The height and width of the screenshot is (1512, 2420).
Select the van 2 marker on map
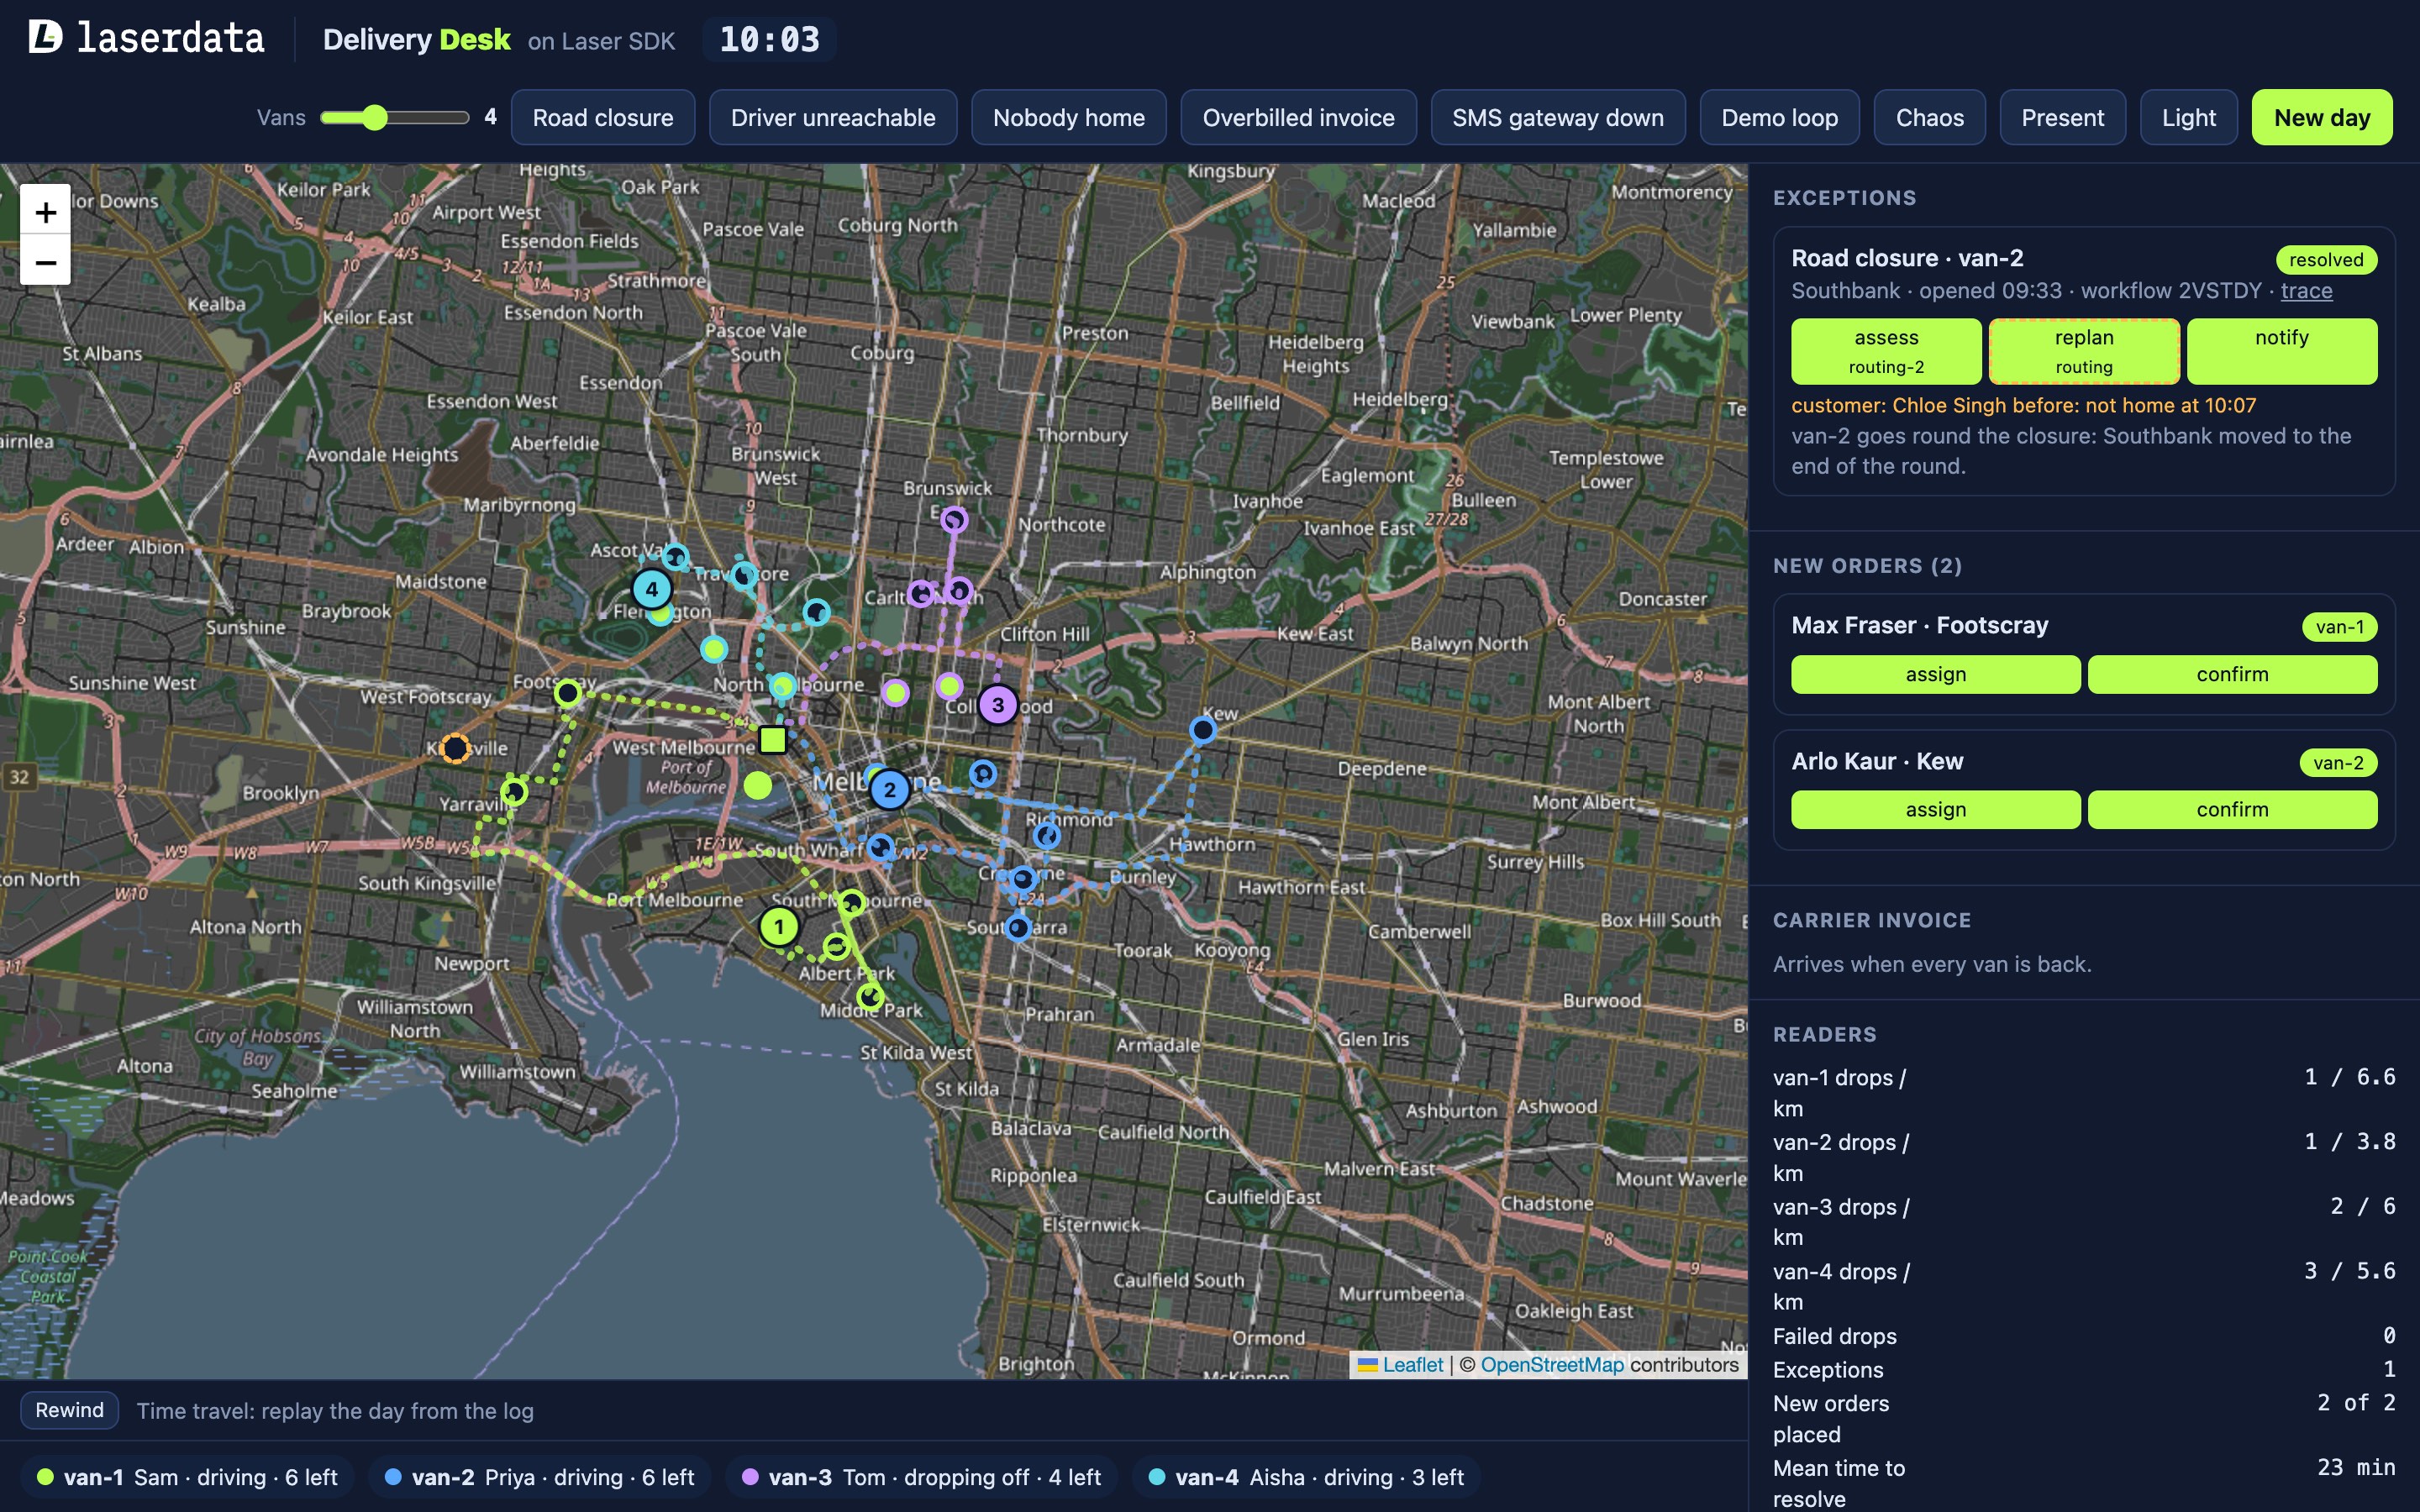coord(889,790)
